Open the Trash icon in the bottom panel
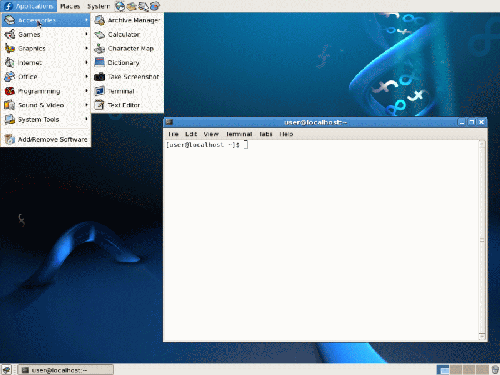 pos(495,370)
